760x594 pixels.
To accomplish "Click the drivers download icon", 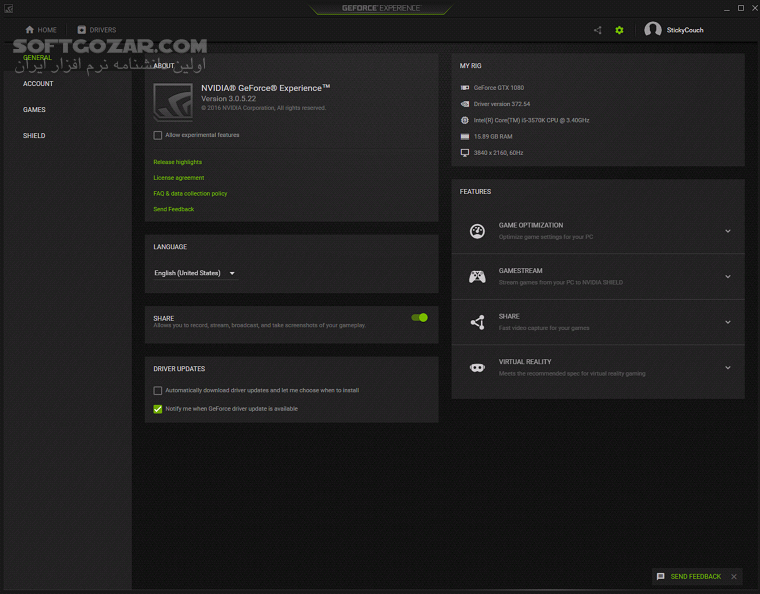I will [81, 30].
